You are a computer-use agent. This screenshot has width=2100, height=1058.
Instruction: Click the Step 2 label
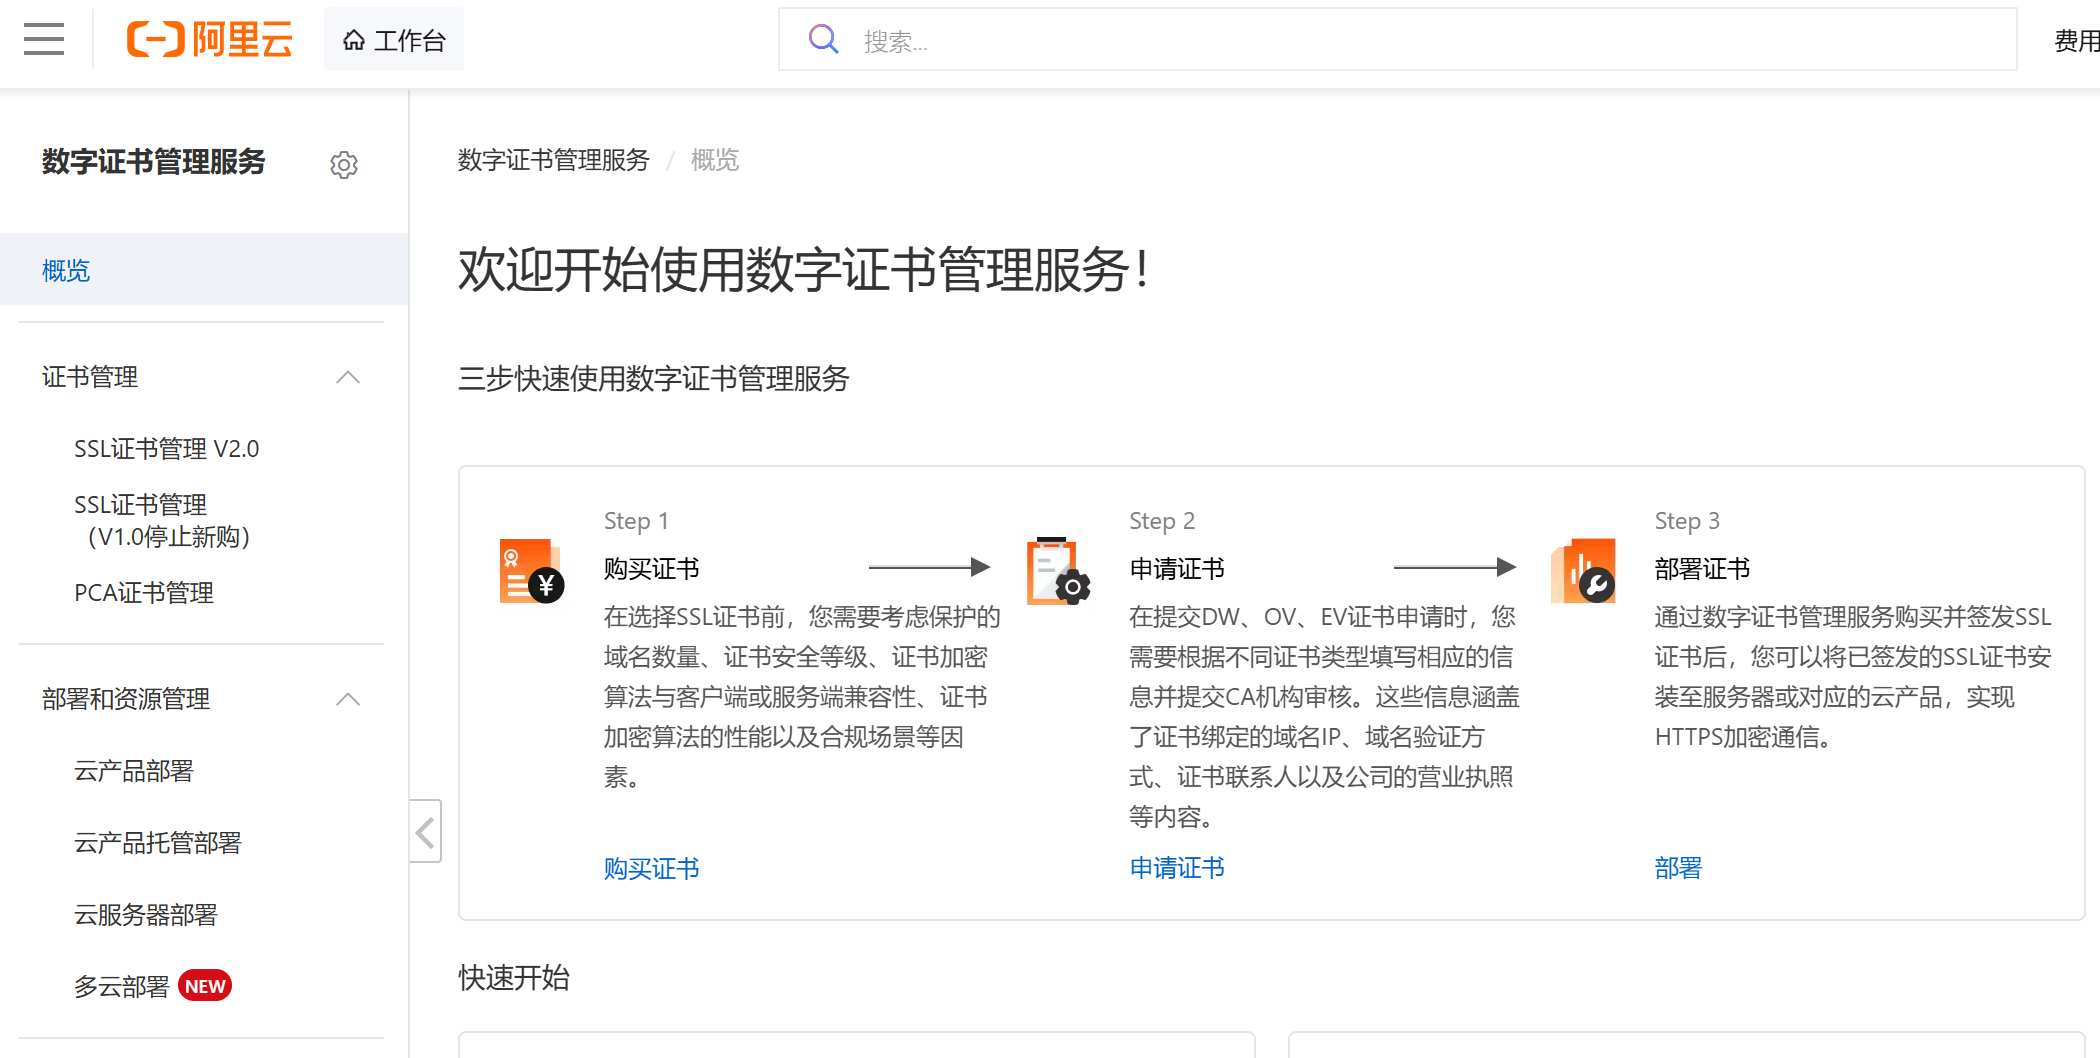(x=1162, y=521)
